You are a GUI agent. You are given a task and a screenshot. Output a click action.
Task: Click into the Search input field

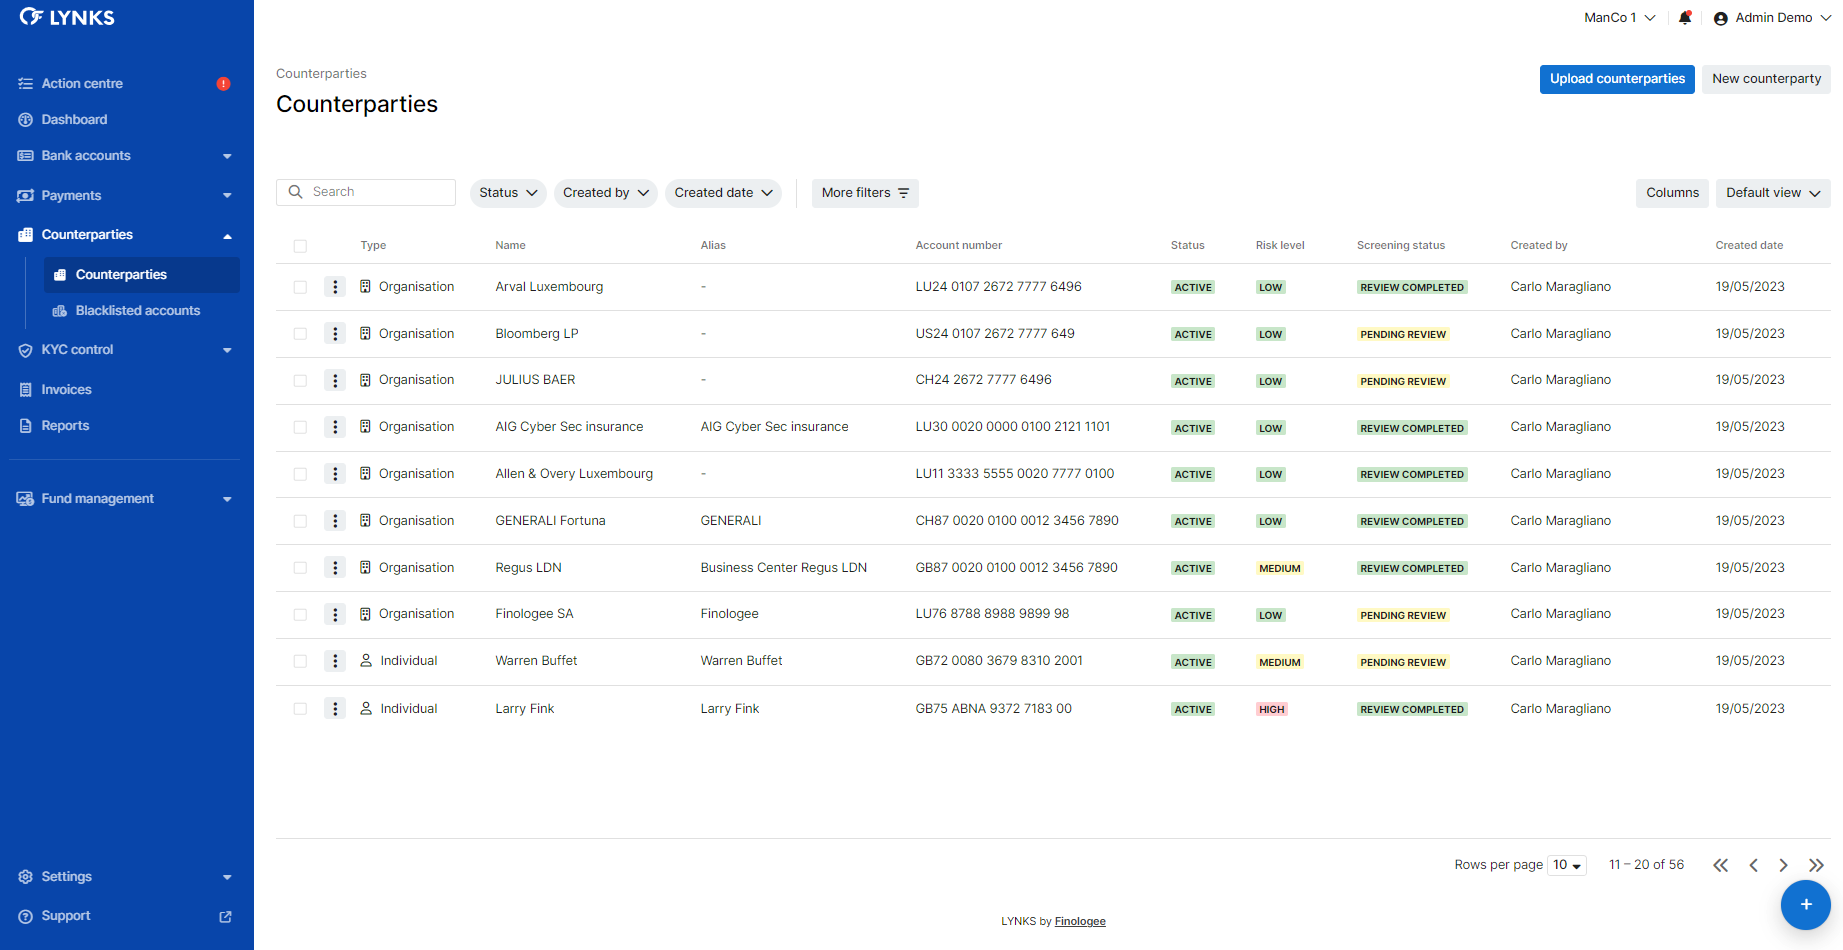pos(366,192)
